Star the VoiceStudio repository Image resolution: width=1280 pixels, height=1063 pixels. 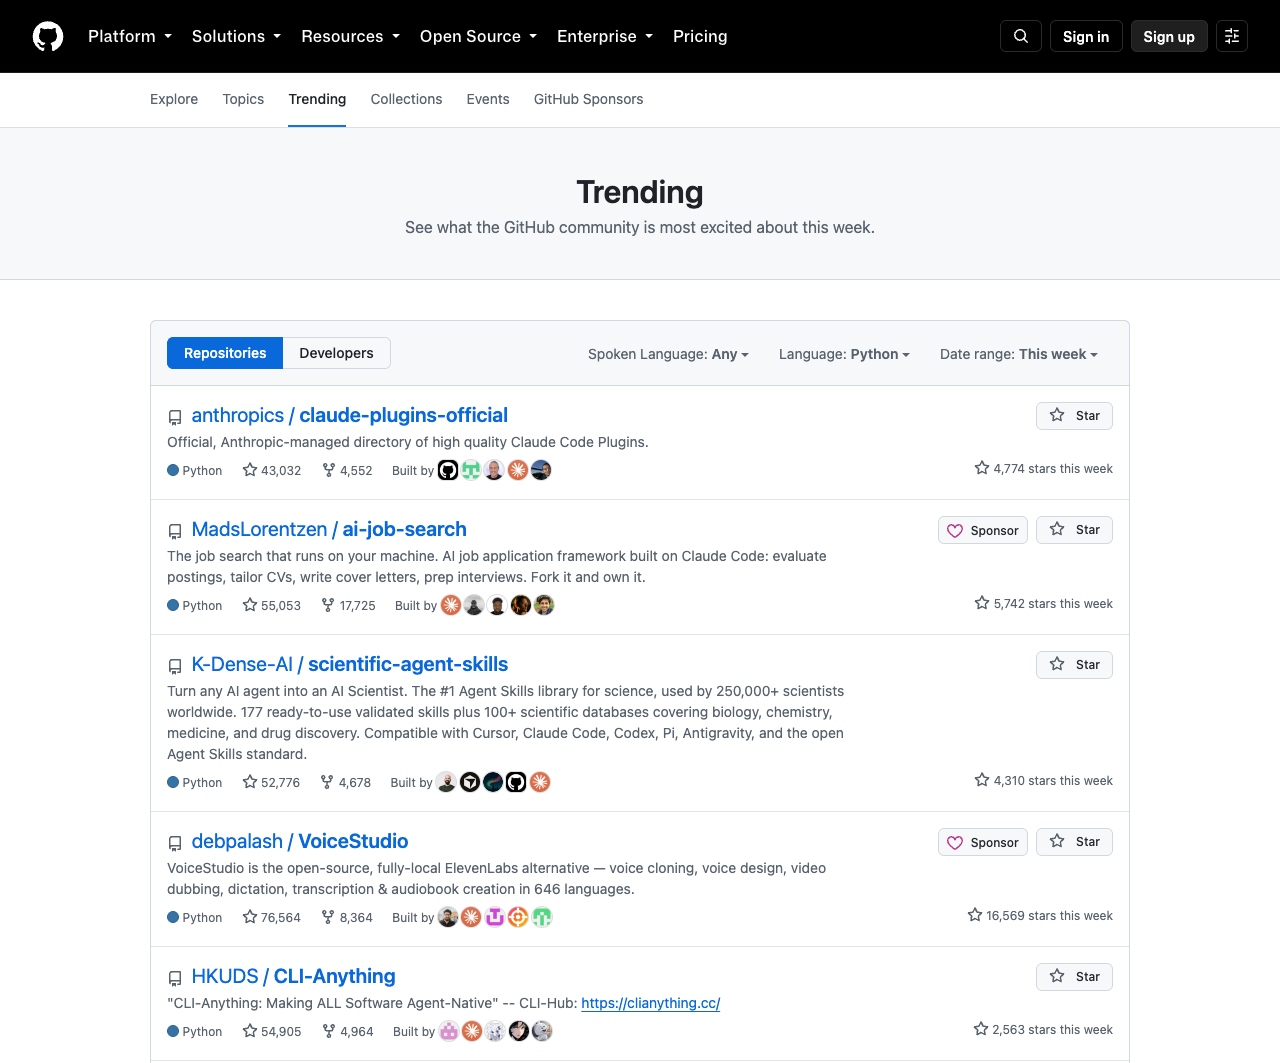click(x=1074, y=842)
